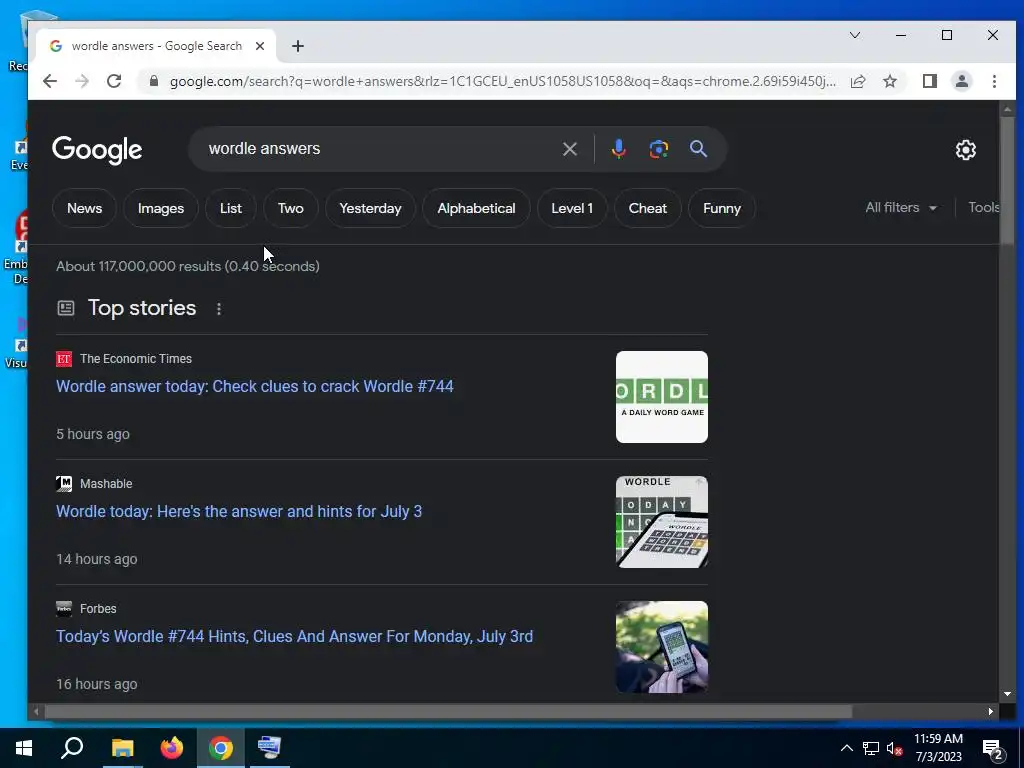Bookmark this page with the star
Screen dimensions: 1024x768
click(889, 81)
